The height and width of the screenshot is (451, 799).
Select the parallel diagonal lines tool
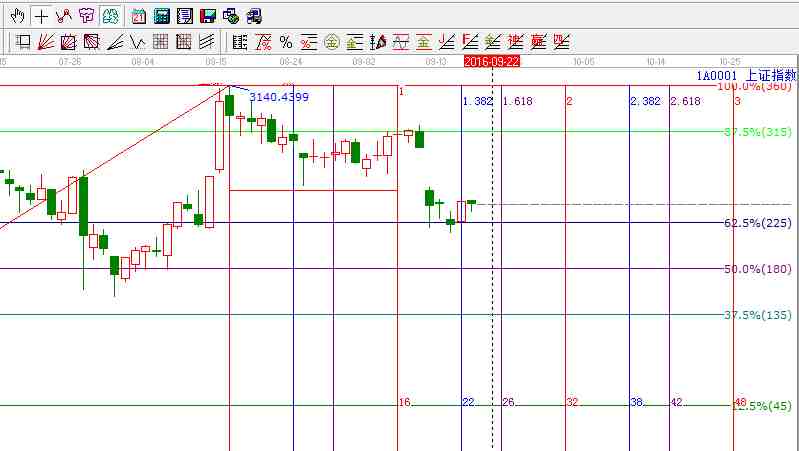pyautogui.click(x=206, y=42)
